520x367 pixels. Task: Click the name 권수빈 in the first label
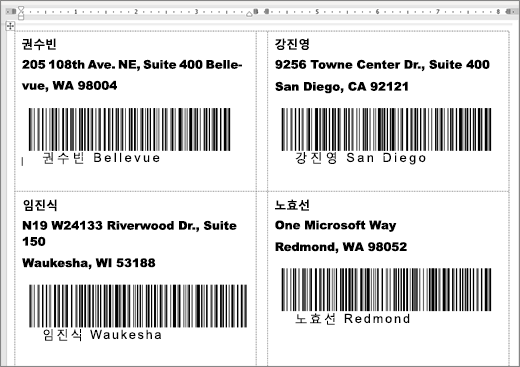point(39,44)
